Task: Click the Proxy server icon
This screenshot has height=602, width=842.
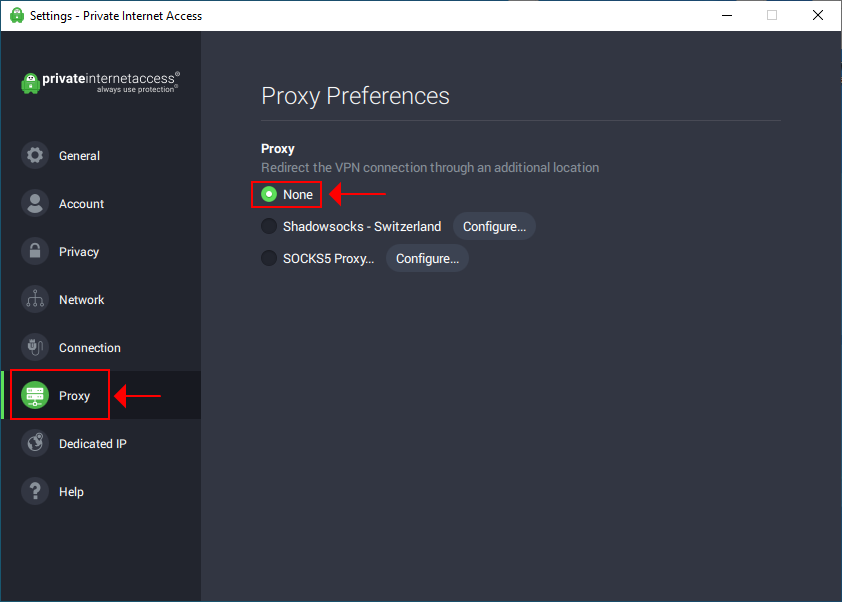Action: point(35,396)
